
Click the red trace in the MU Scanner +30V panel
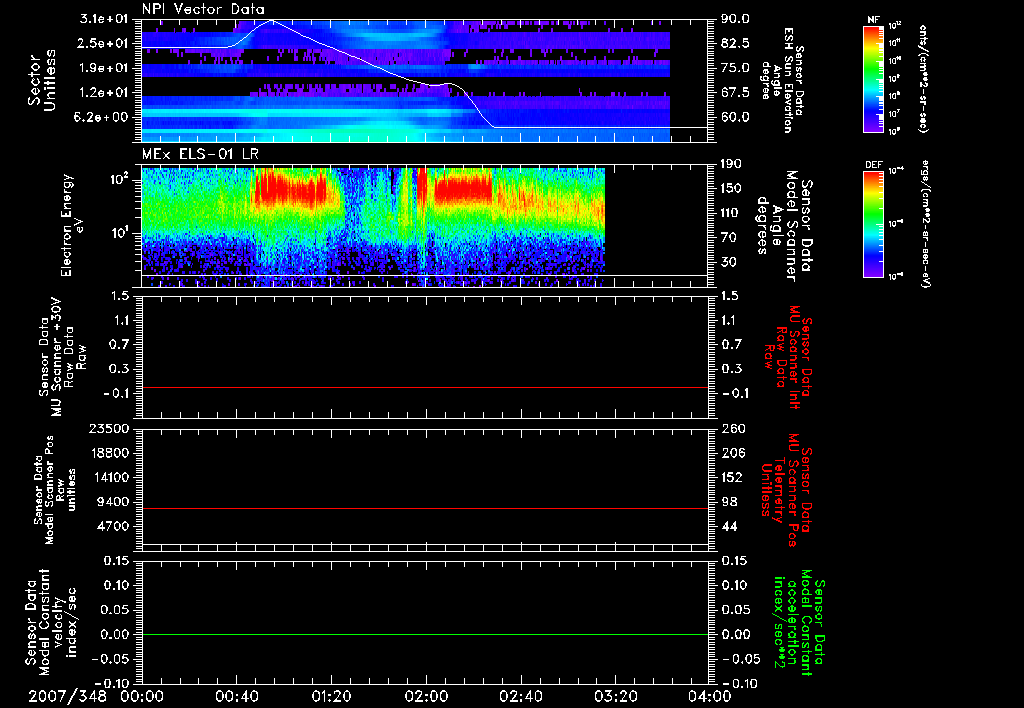(x=425, y=387)
